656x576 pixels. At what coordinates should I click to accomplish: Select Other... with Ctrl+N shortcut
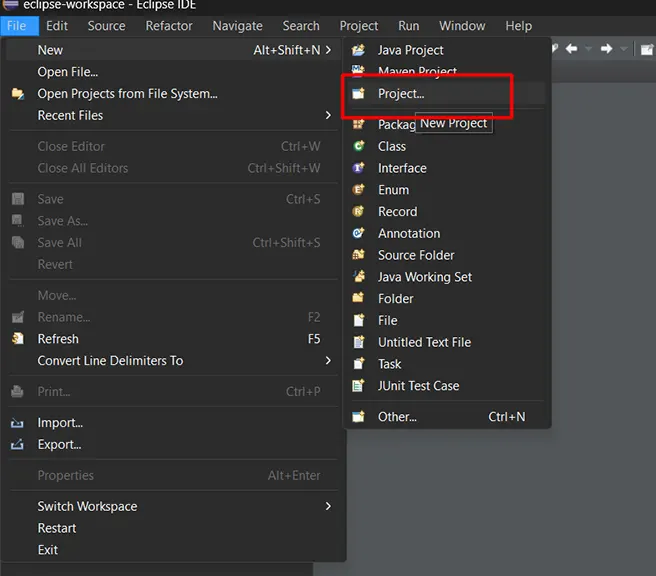coord(446,417)
